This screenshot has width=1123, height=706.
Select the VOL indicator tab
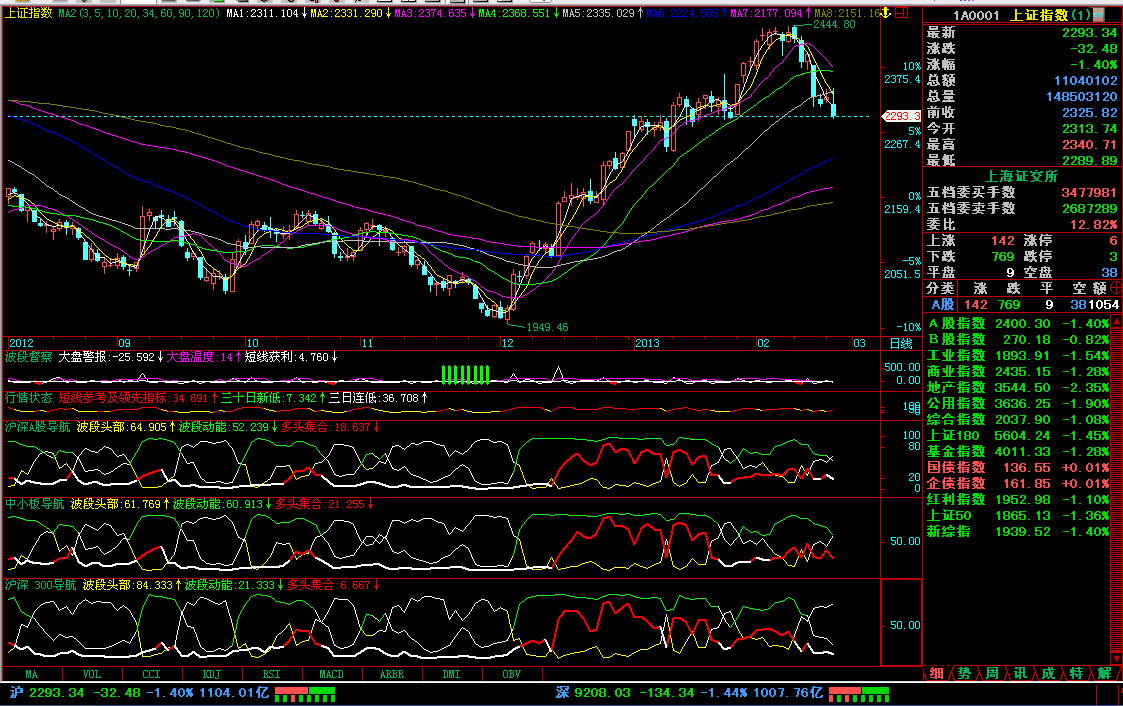tap(91, 674)
